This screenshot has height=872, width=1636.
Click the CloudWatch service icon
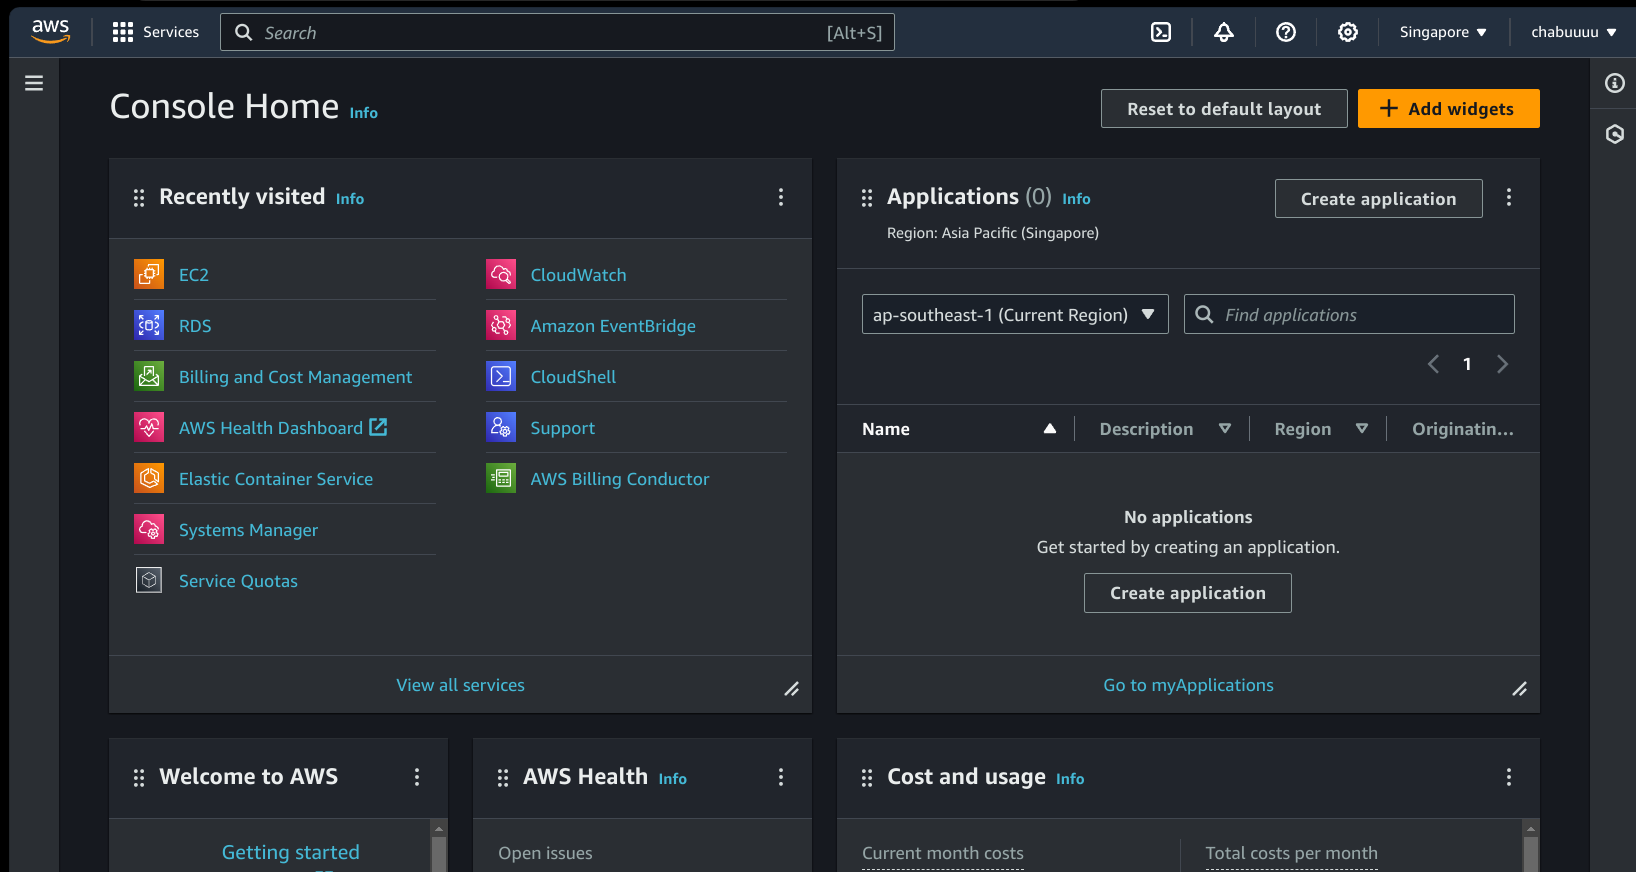pyautogui.click(x=501, y=274)
